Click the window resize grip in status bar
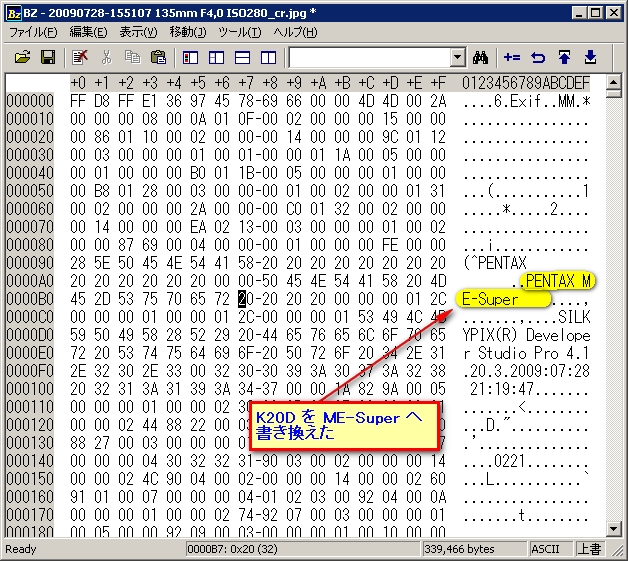This screenshot has height=561, width=628. (x=616, y=551)
